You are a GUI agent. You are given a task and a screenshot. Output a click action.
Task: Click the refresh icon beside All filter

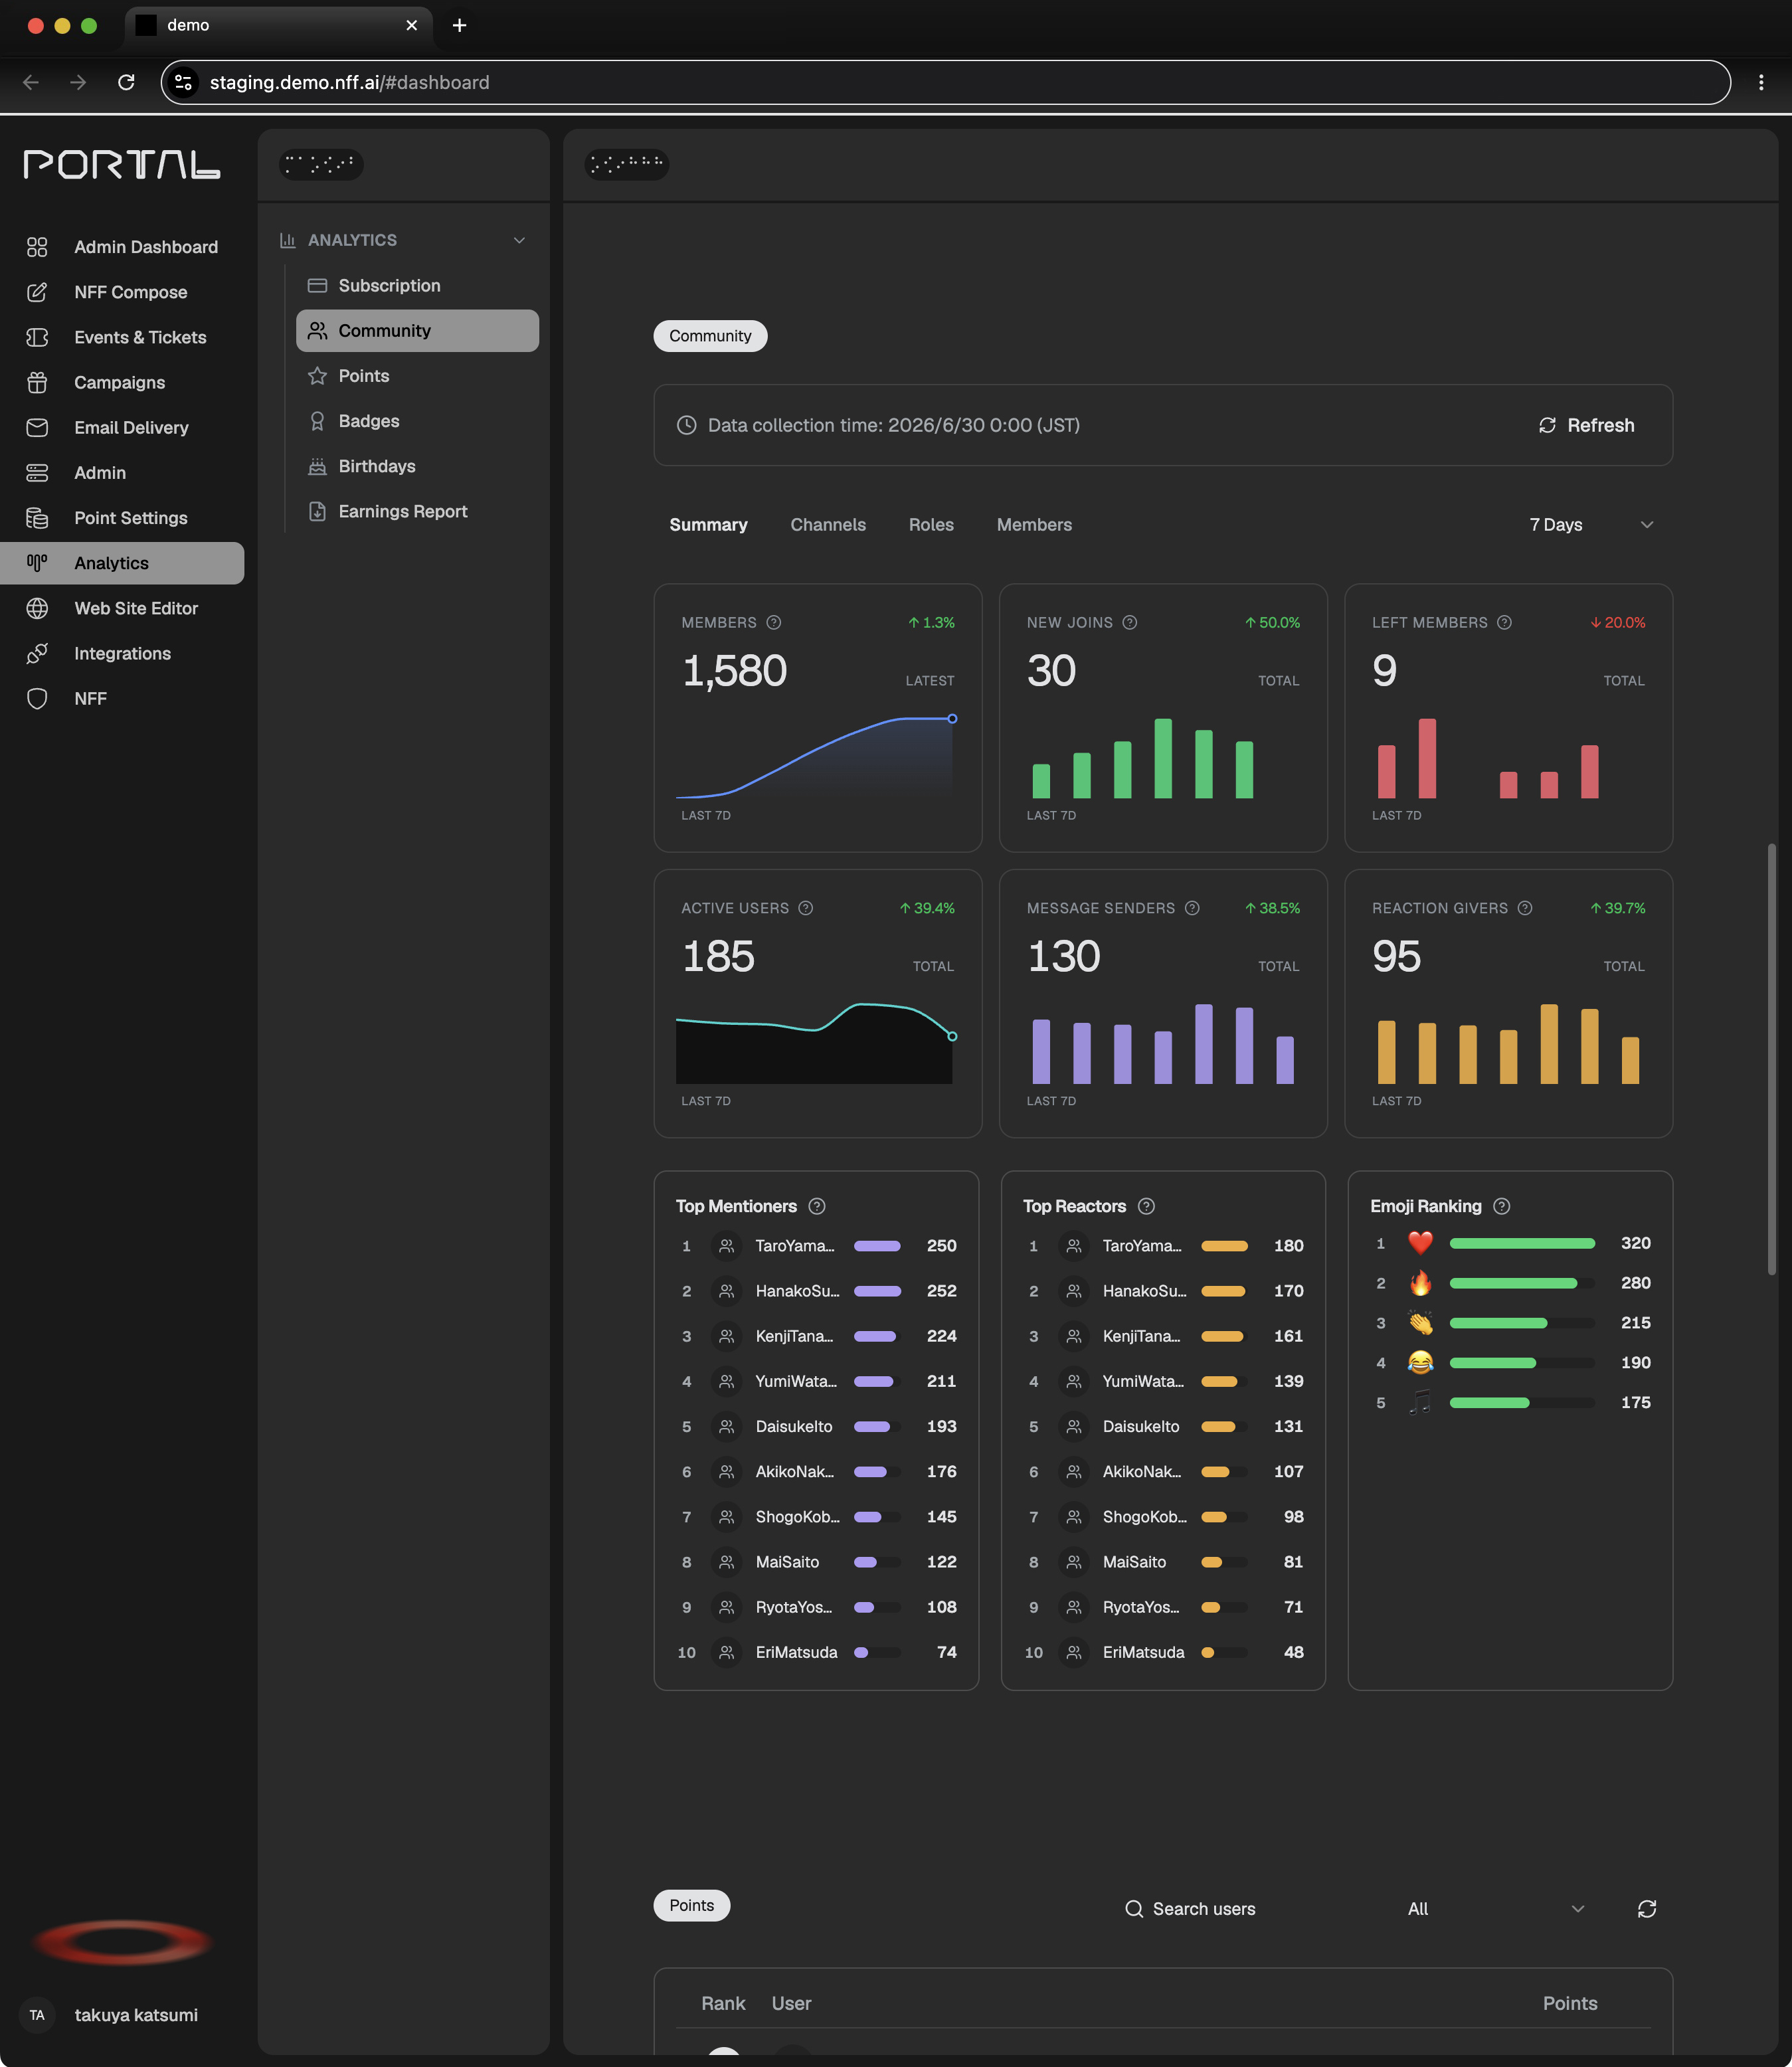1646,1909
